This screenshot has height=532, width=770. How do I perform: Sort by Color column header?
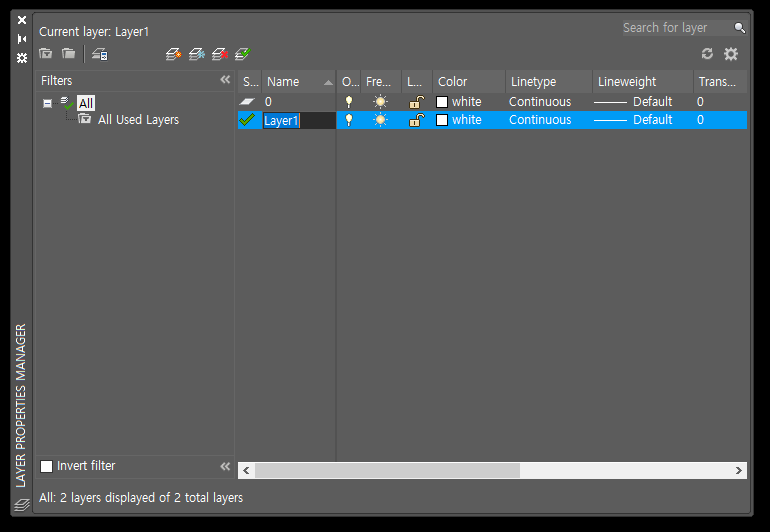(x=469, y=82)
